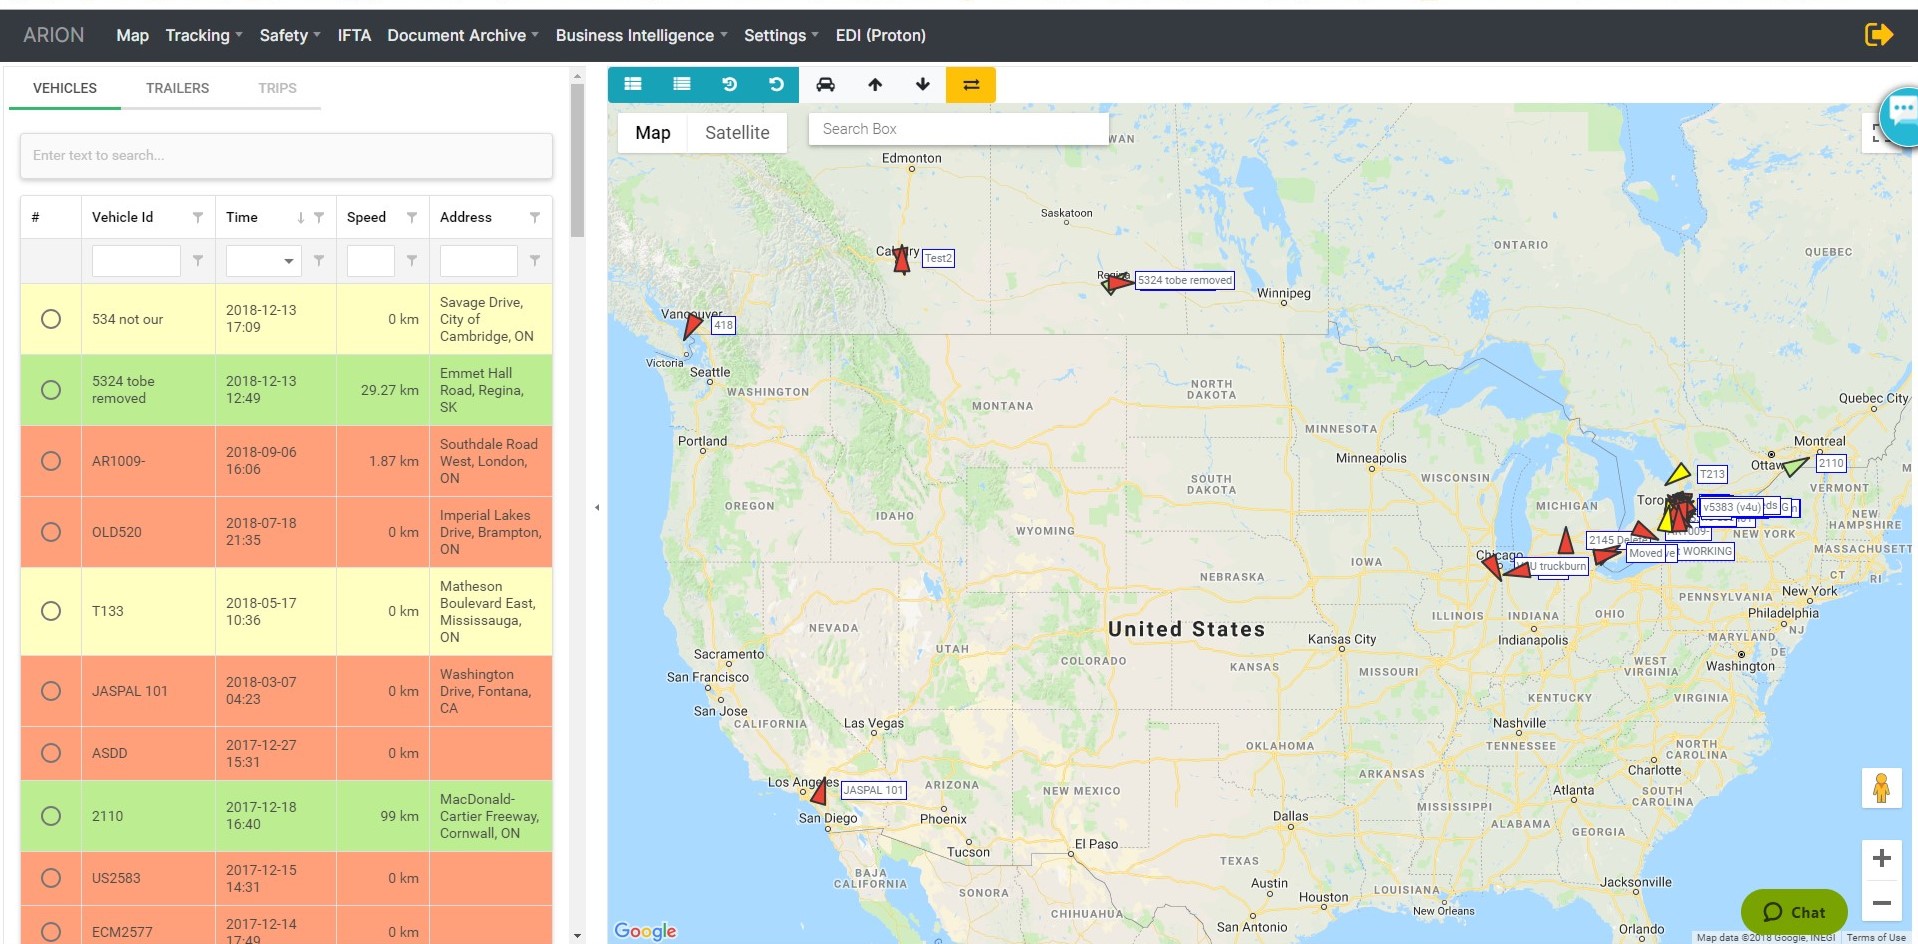Select radio button for JASPAL 101

pyautogui.click(x=51, y=691)
